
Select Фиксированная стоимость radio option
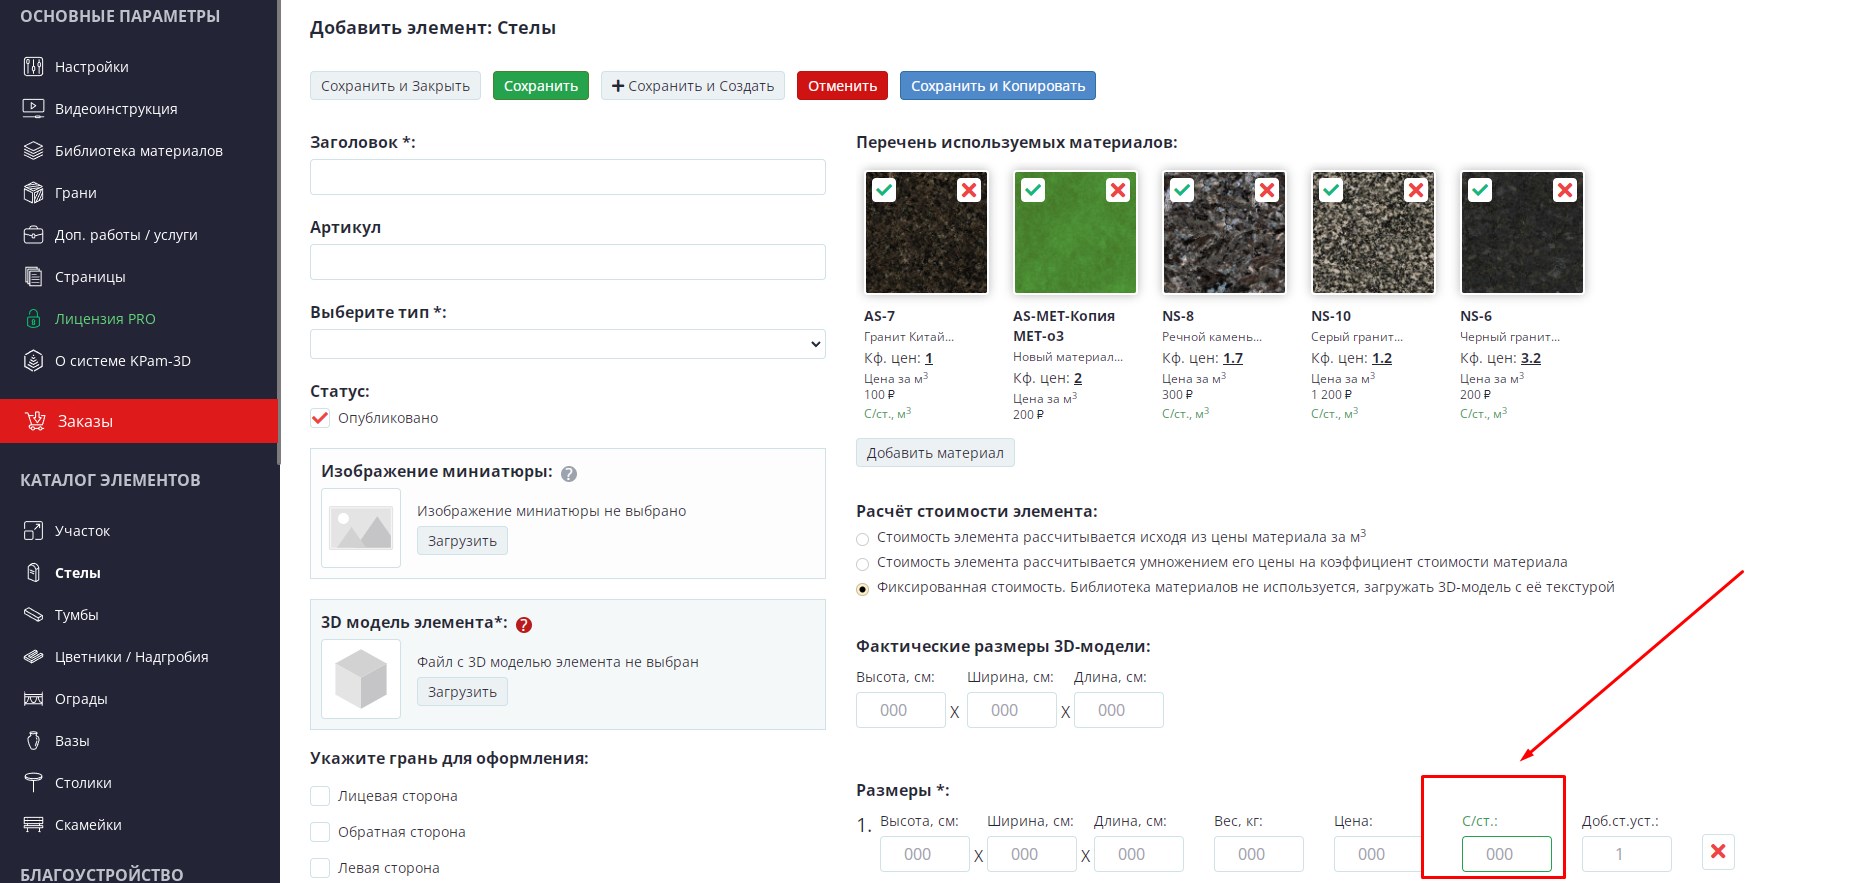tap(863, 589)
